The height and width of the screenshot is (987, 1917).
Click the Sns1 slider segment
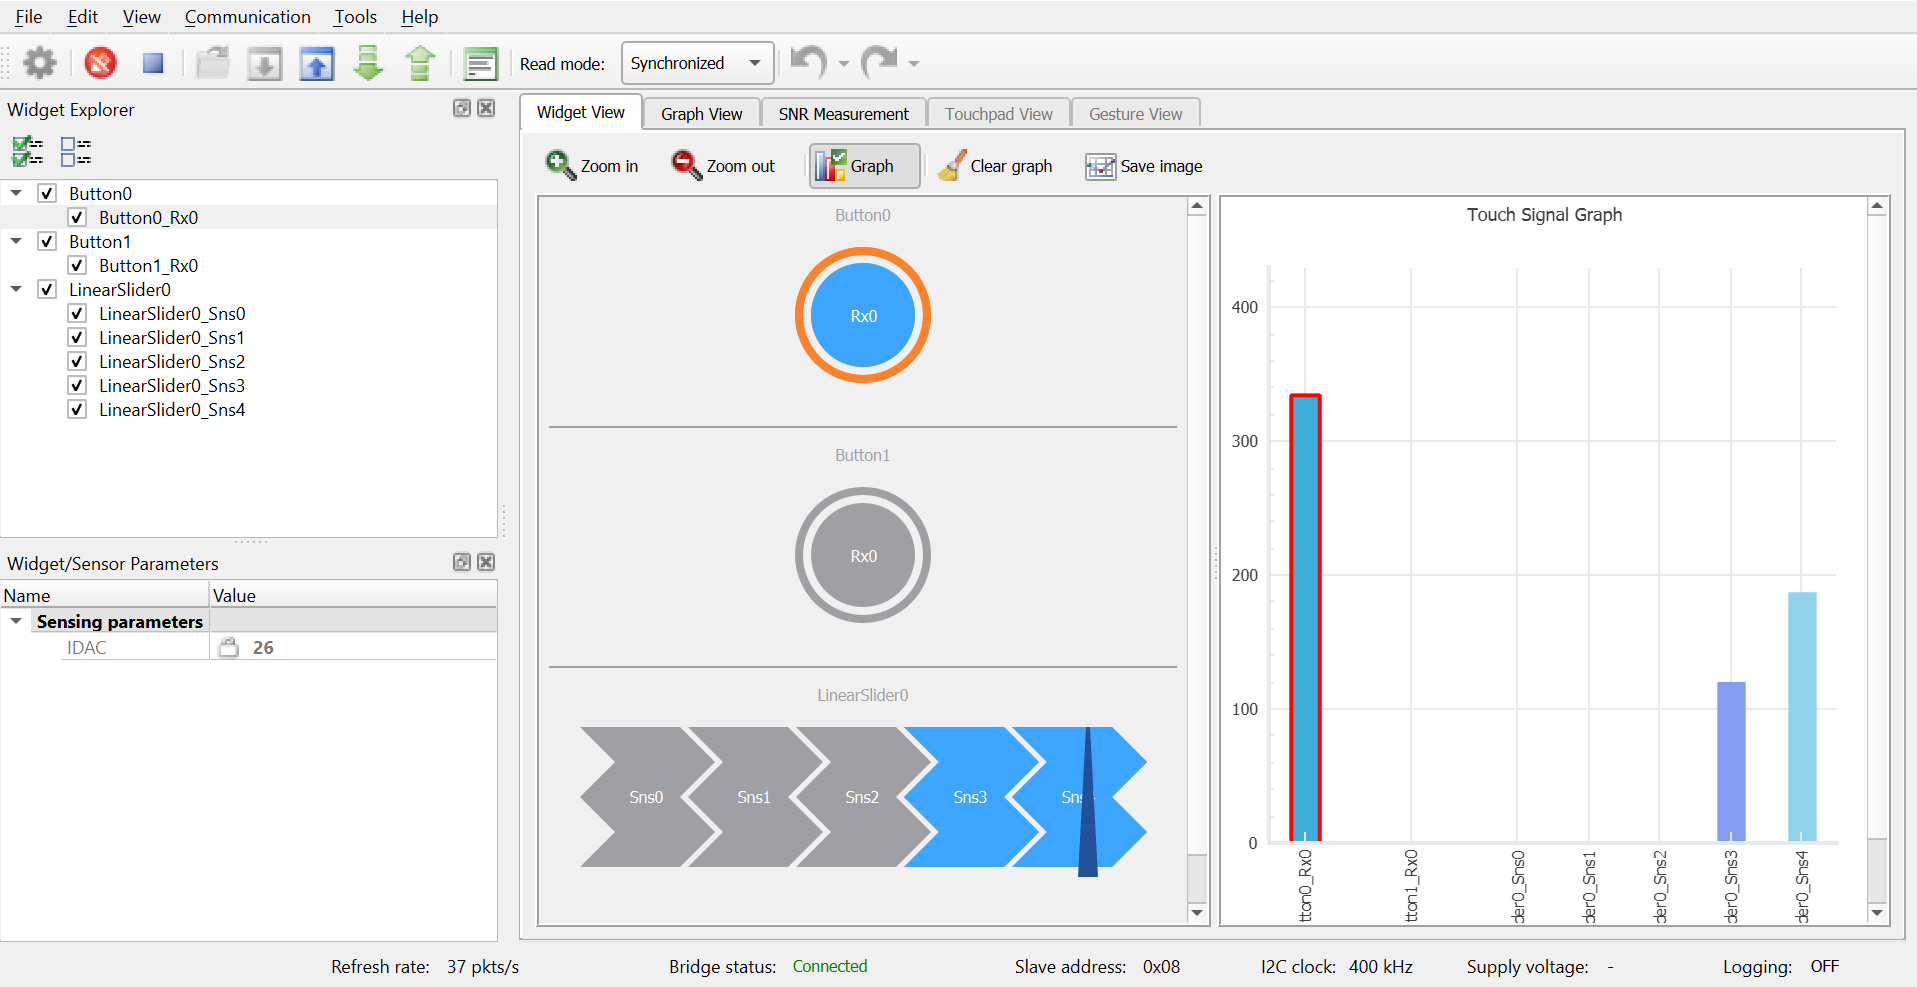click(754, 797)
